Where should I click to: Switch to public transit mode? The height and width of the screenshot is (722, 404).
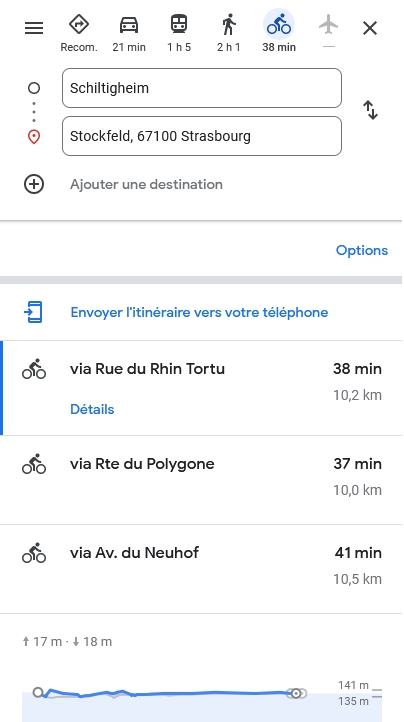(x=179, y=24)
